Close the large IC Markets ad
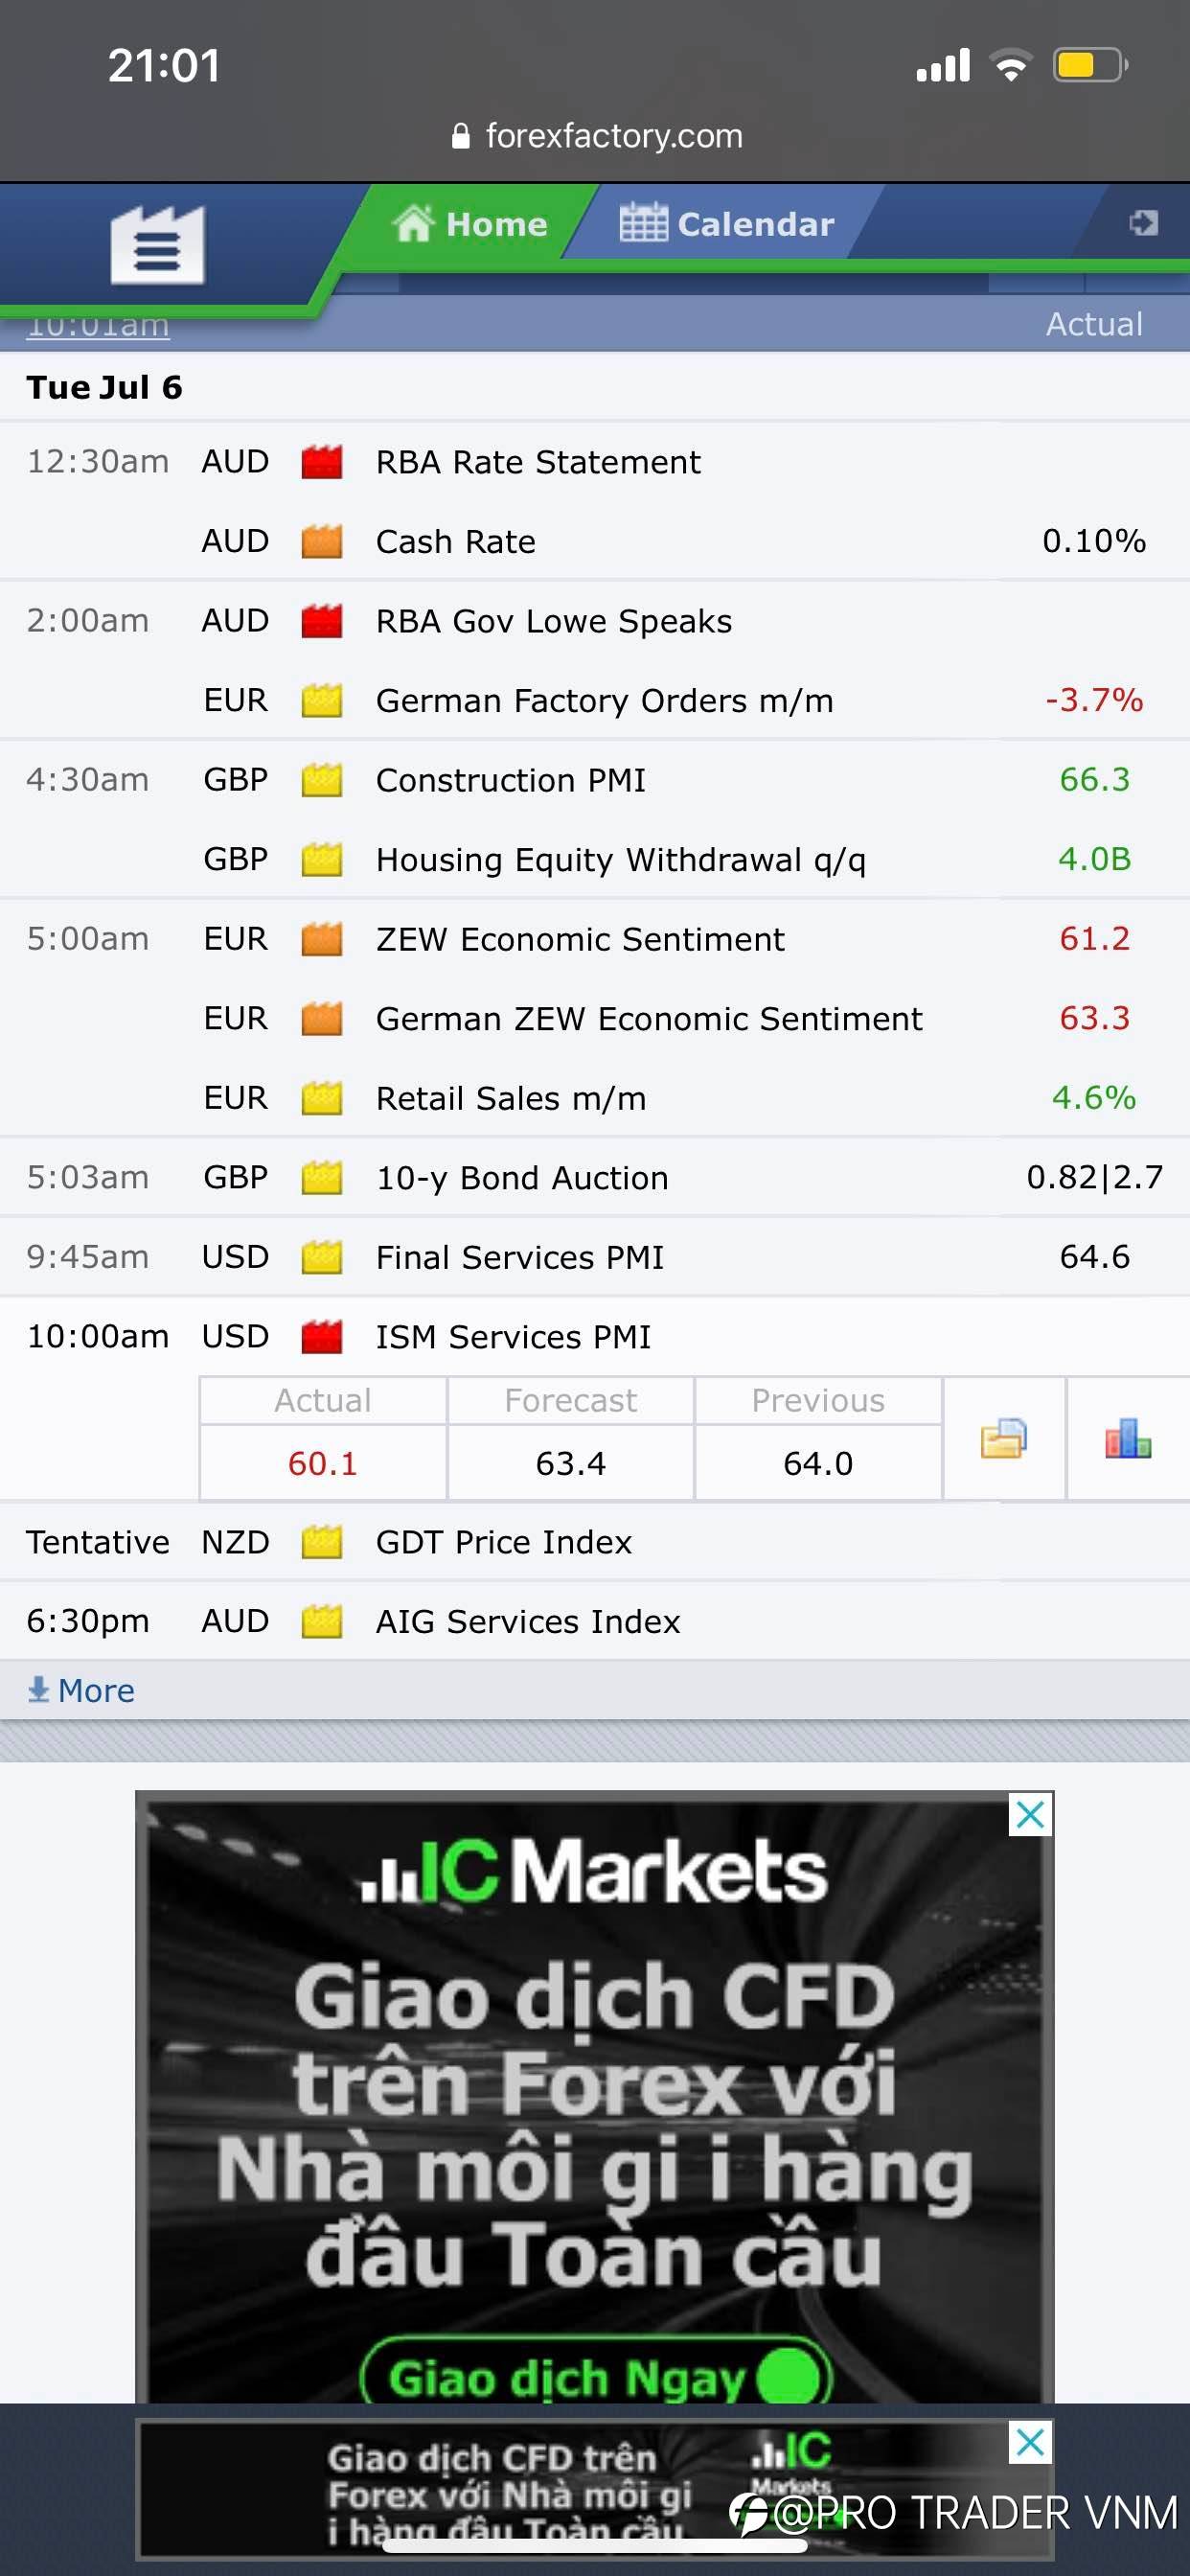Viewport: 1190px width, 2576px height. pos(1030,1815)
